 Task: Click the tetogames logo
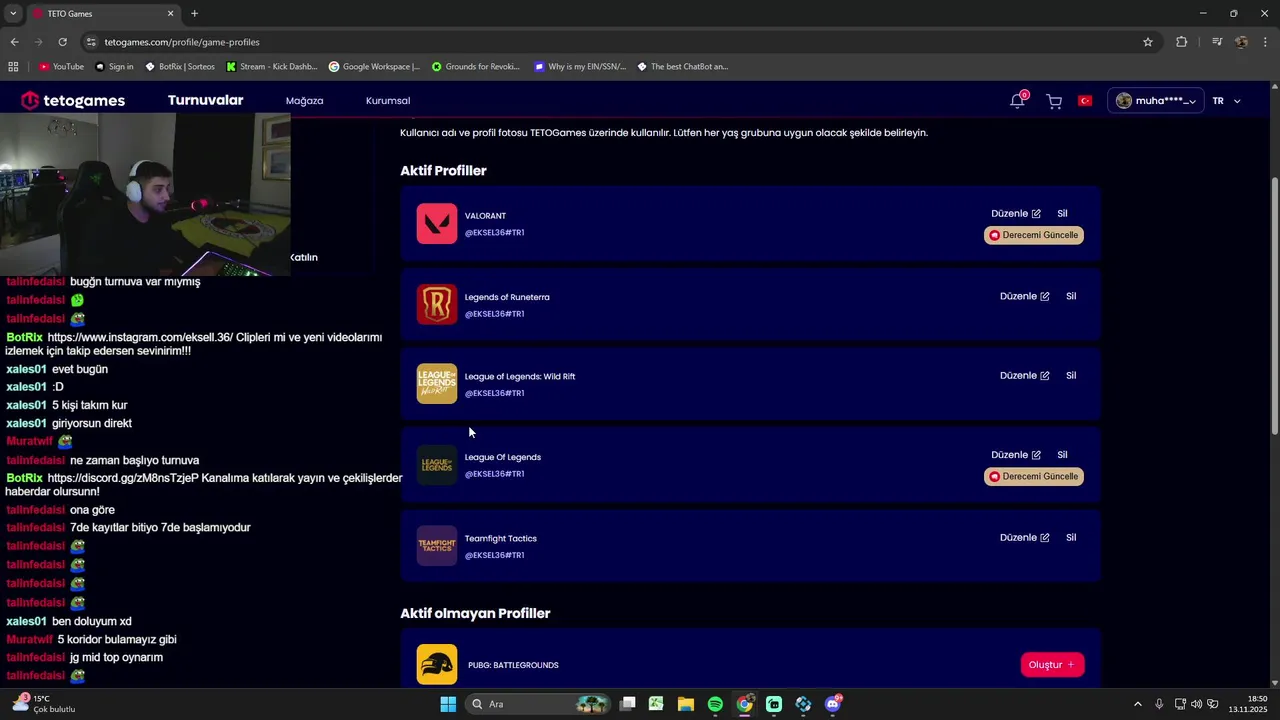(x=73, y=100)
